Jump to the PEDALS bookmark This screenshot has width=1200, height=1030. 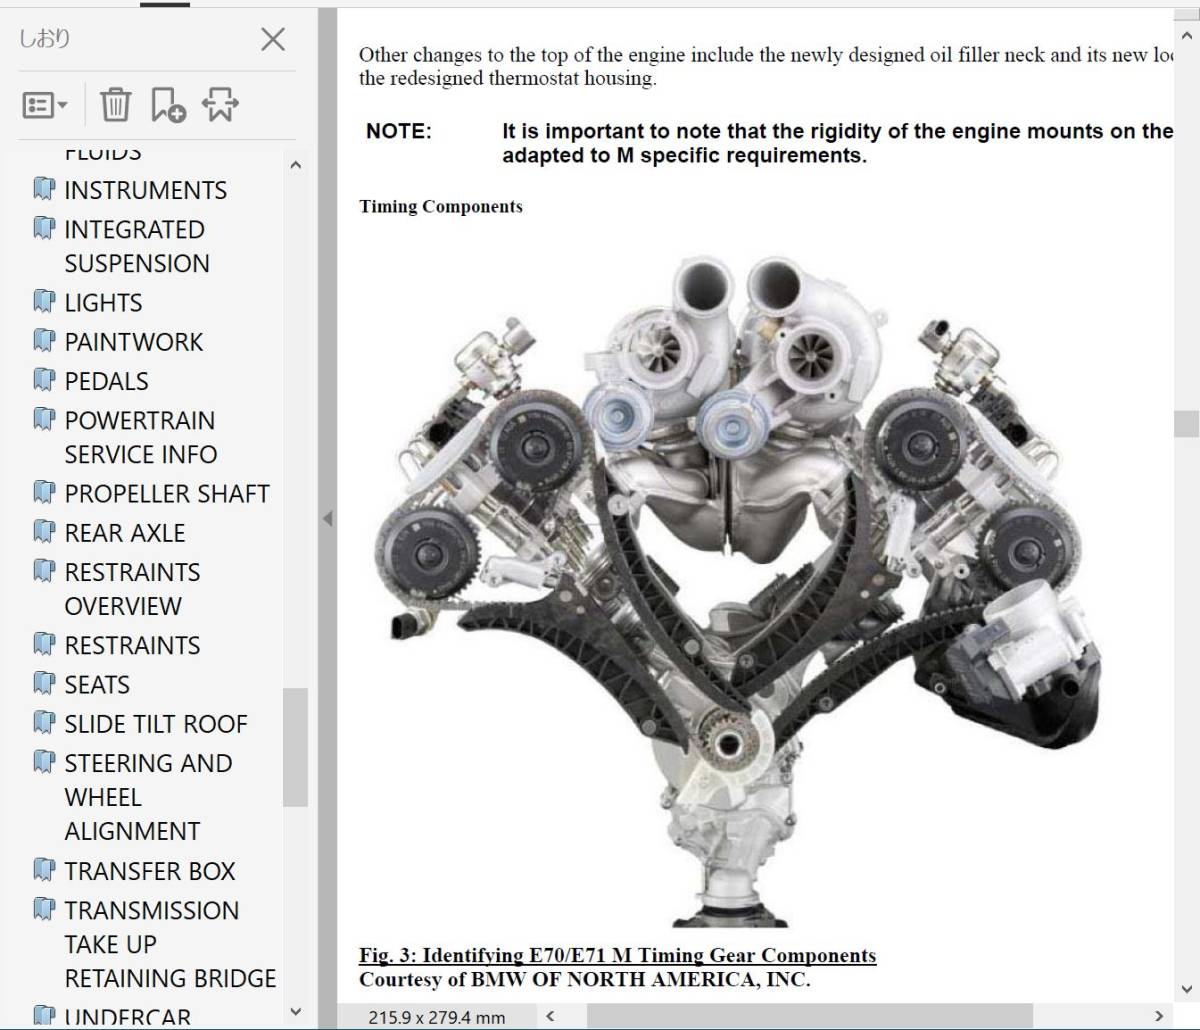[x=106, y=381]
